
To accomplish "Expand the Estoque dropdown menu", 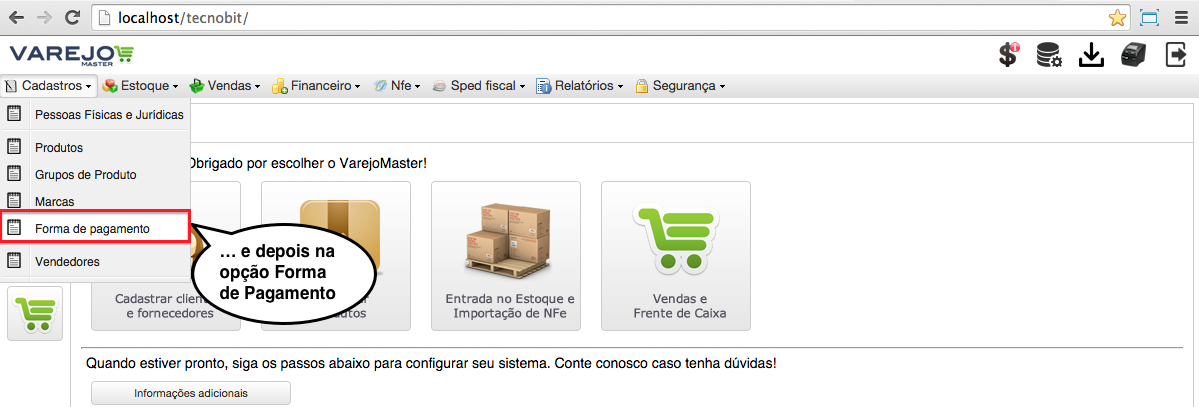I will tap(140, 86).
